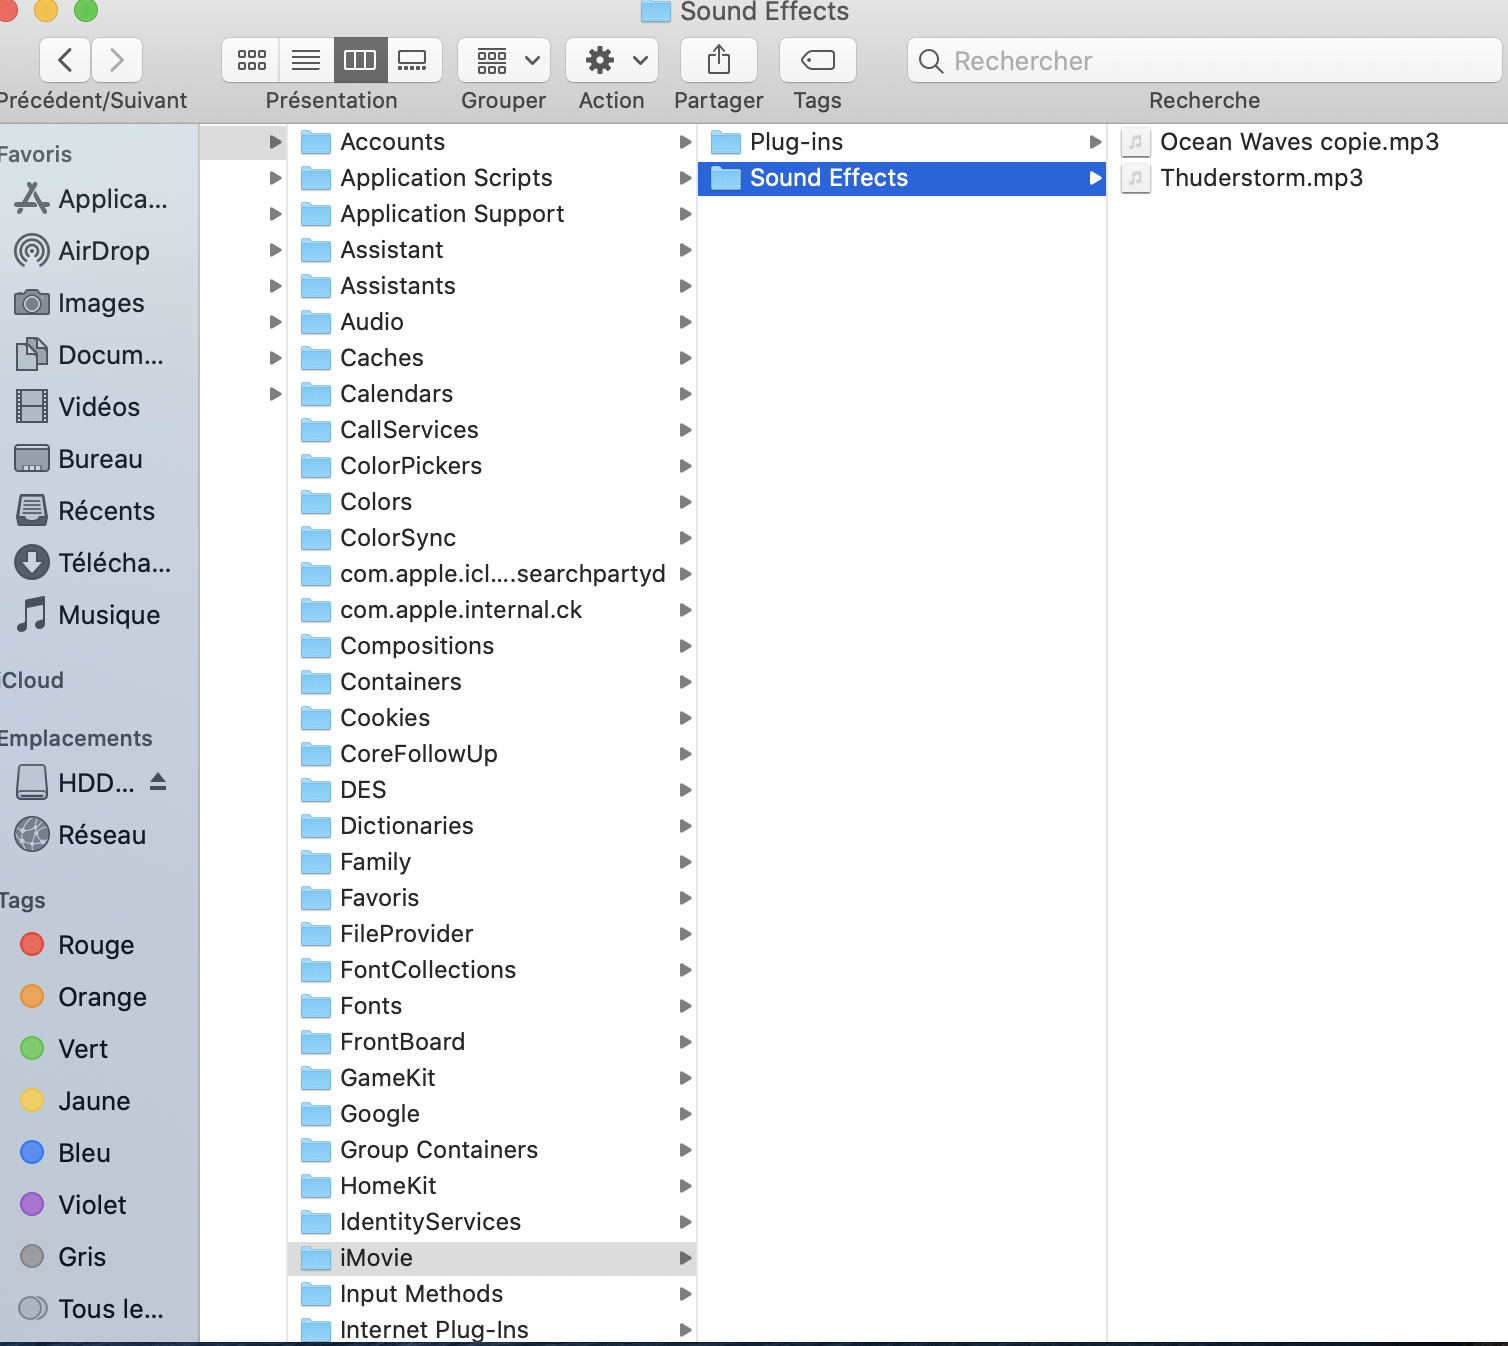The width and height of the screenshot is (1508, 1346).
Task: Open Téléchargements in sidebar favorites
Action: coord(113,563)
